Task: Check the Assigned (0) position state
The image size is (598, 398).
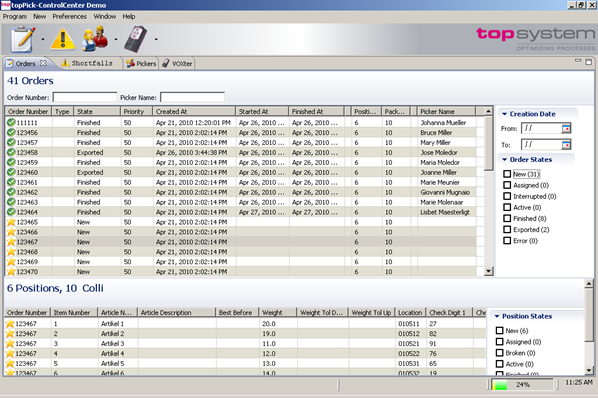Action: 499,342
